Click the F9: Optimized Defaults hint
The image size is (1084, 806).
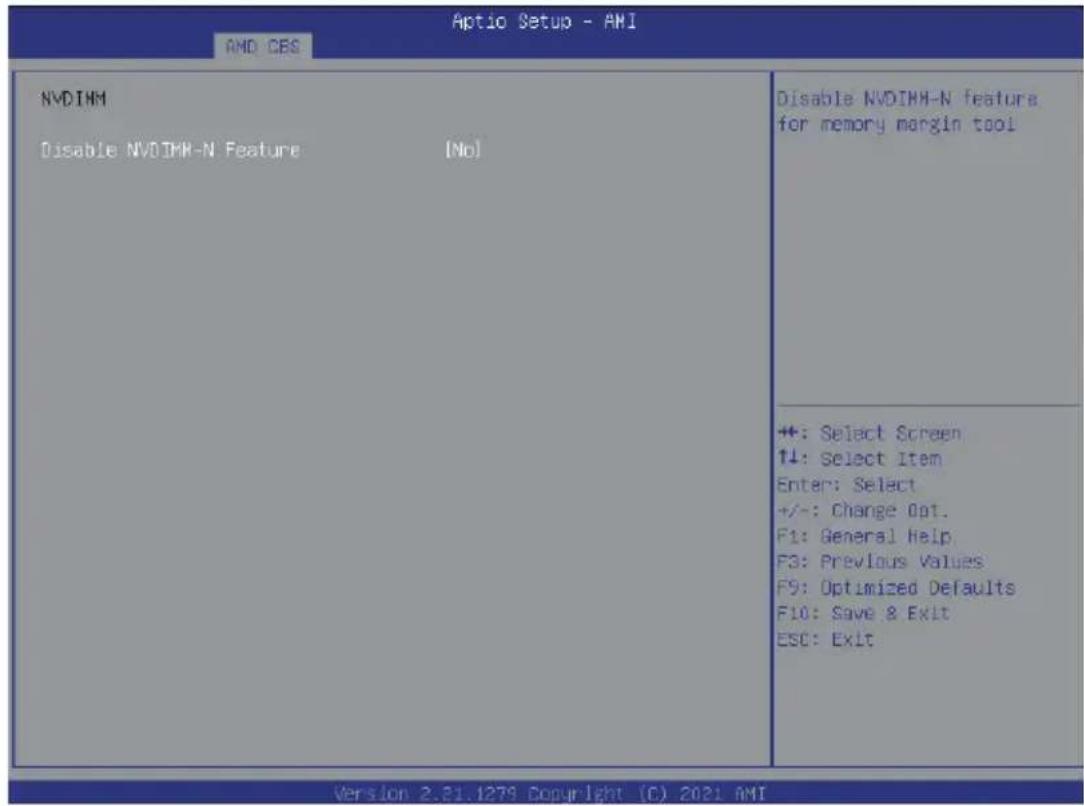896,588
